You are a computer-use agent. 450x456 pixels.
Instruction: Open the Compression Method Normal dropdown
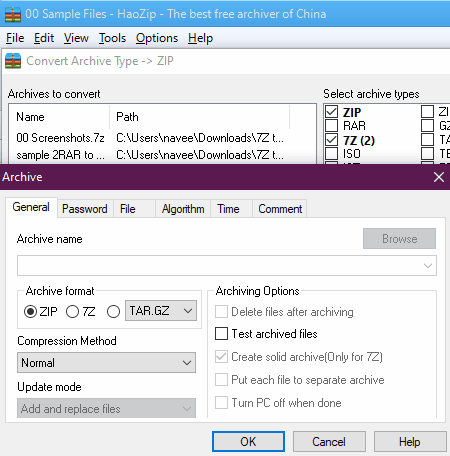pyautogui.click(x=106, y=363)
